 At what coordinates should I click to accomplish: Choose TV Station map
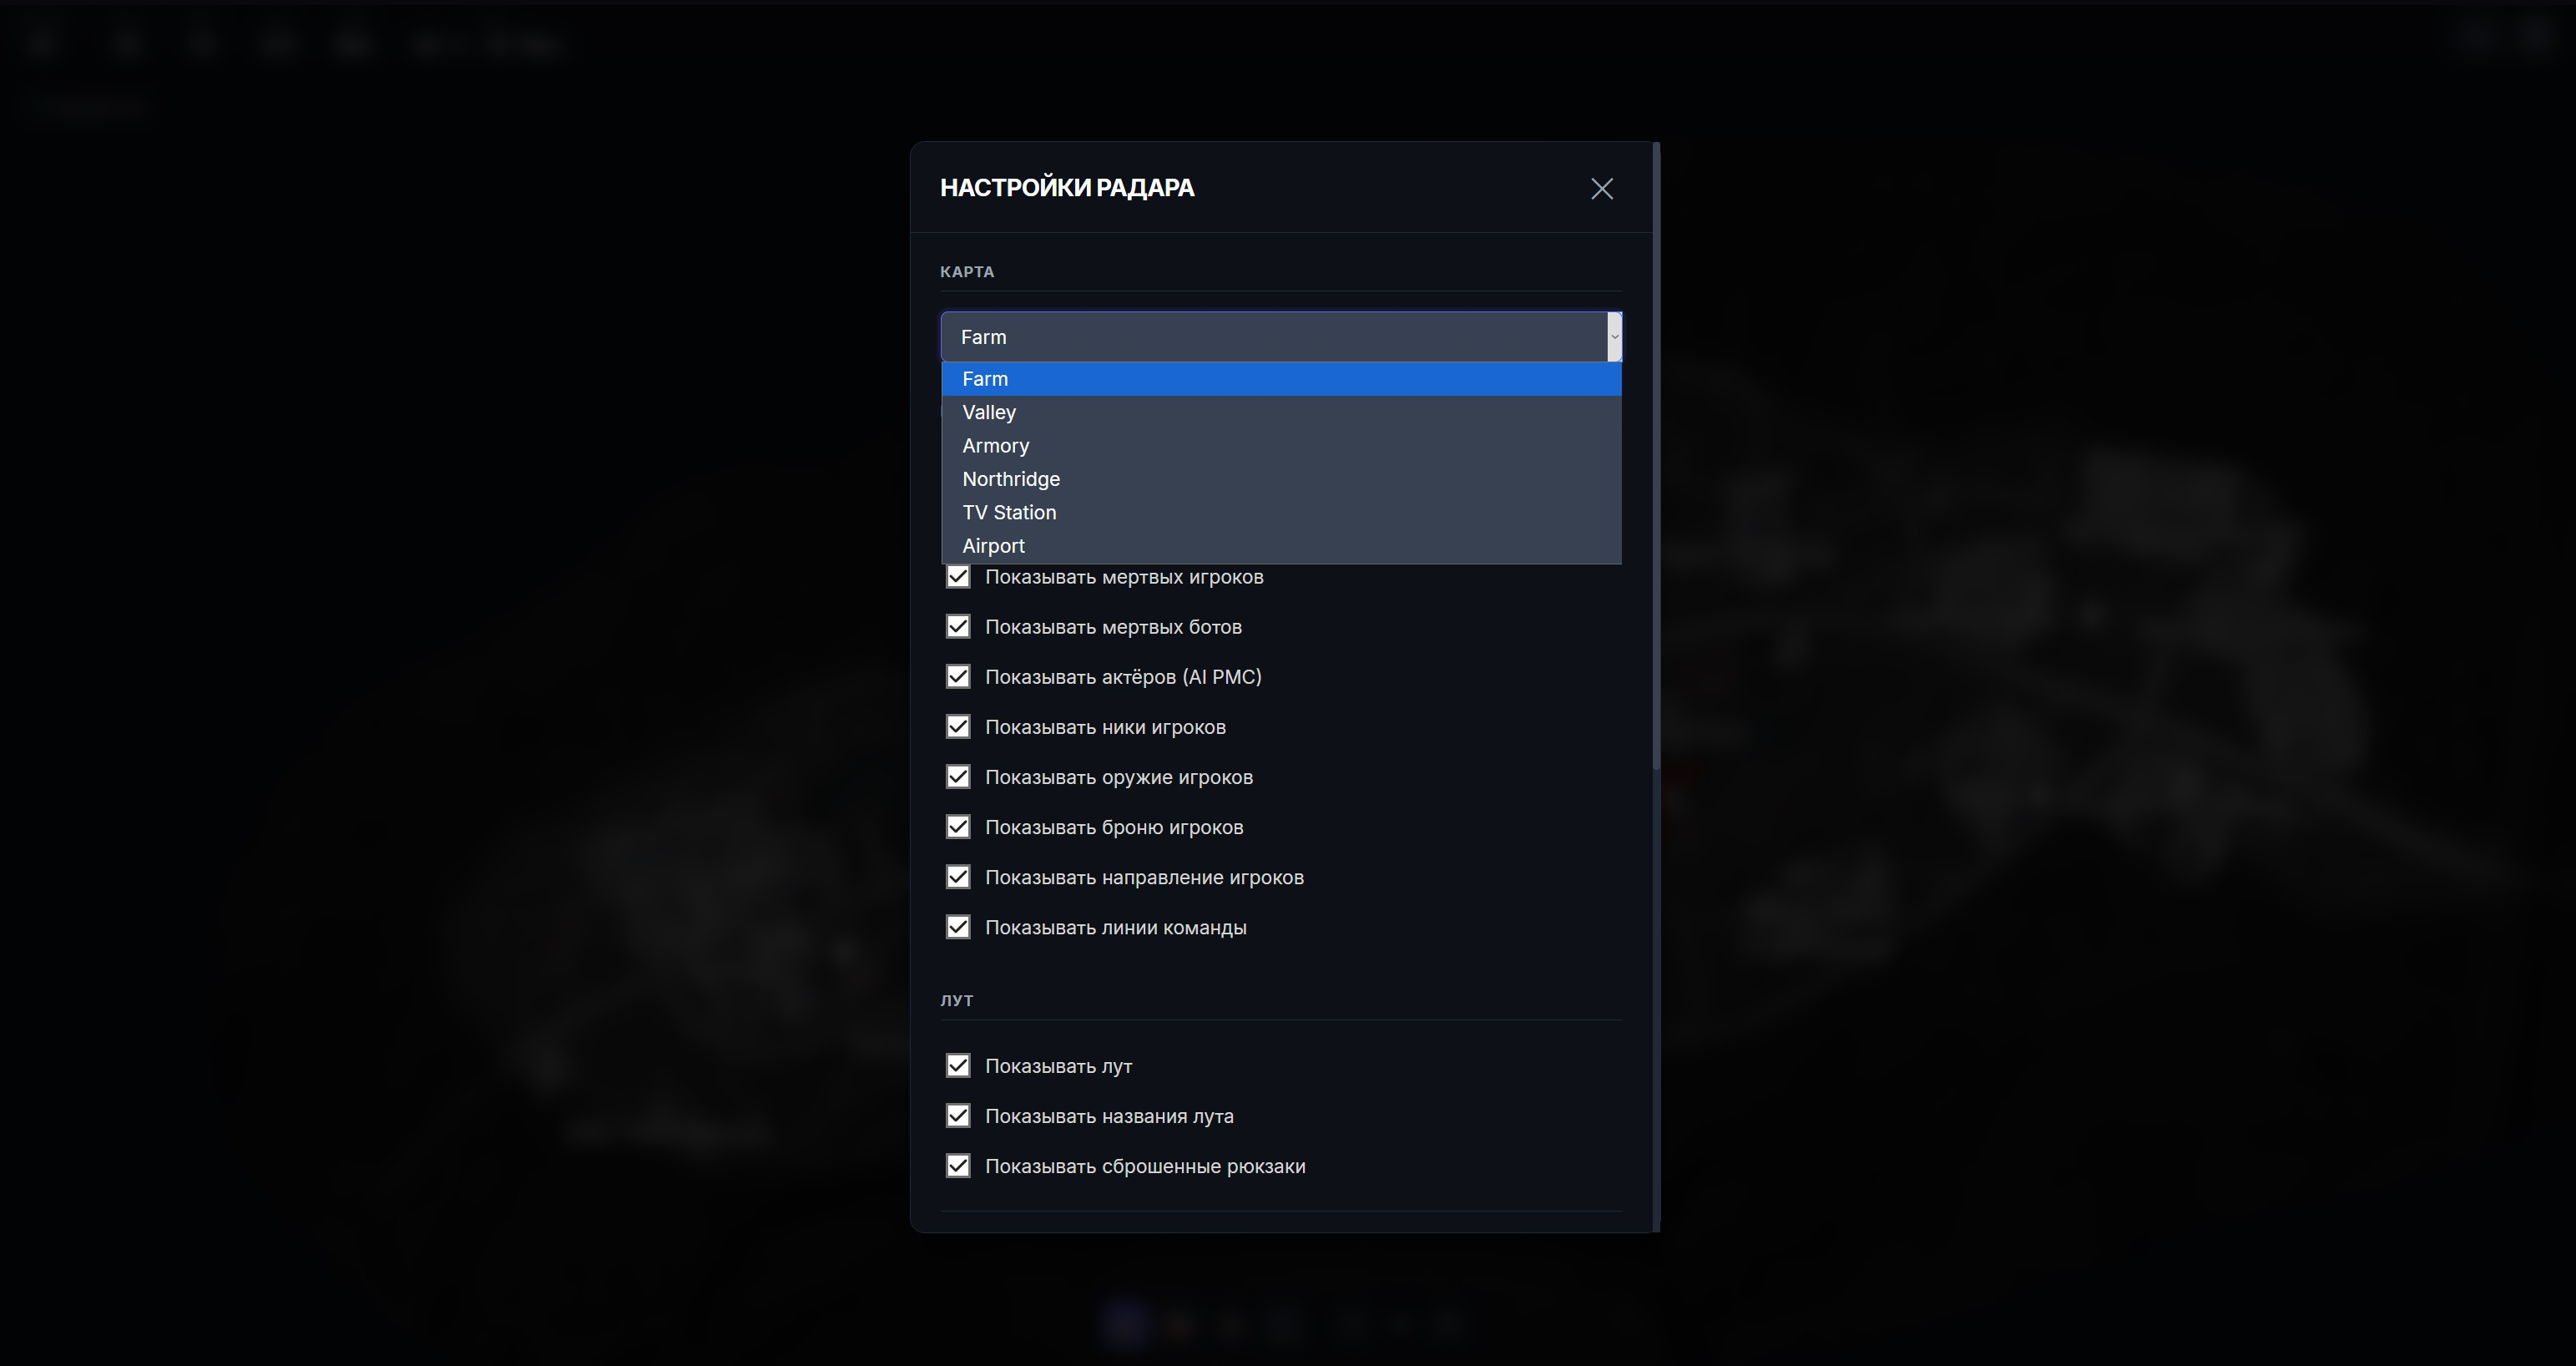click(1008, 513)
